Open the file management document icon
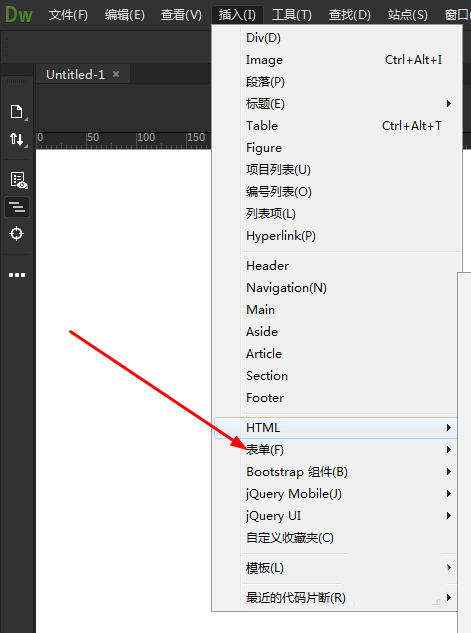The height and width of the screenshot is (633, 471). (17, 111)
